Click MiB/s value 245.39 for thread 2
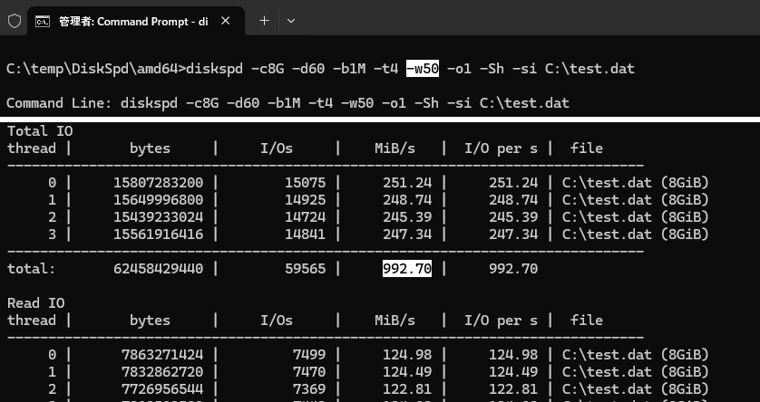This screenshot has width=760, height=402. tap(407, 217)
